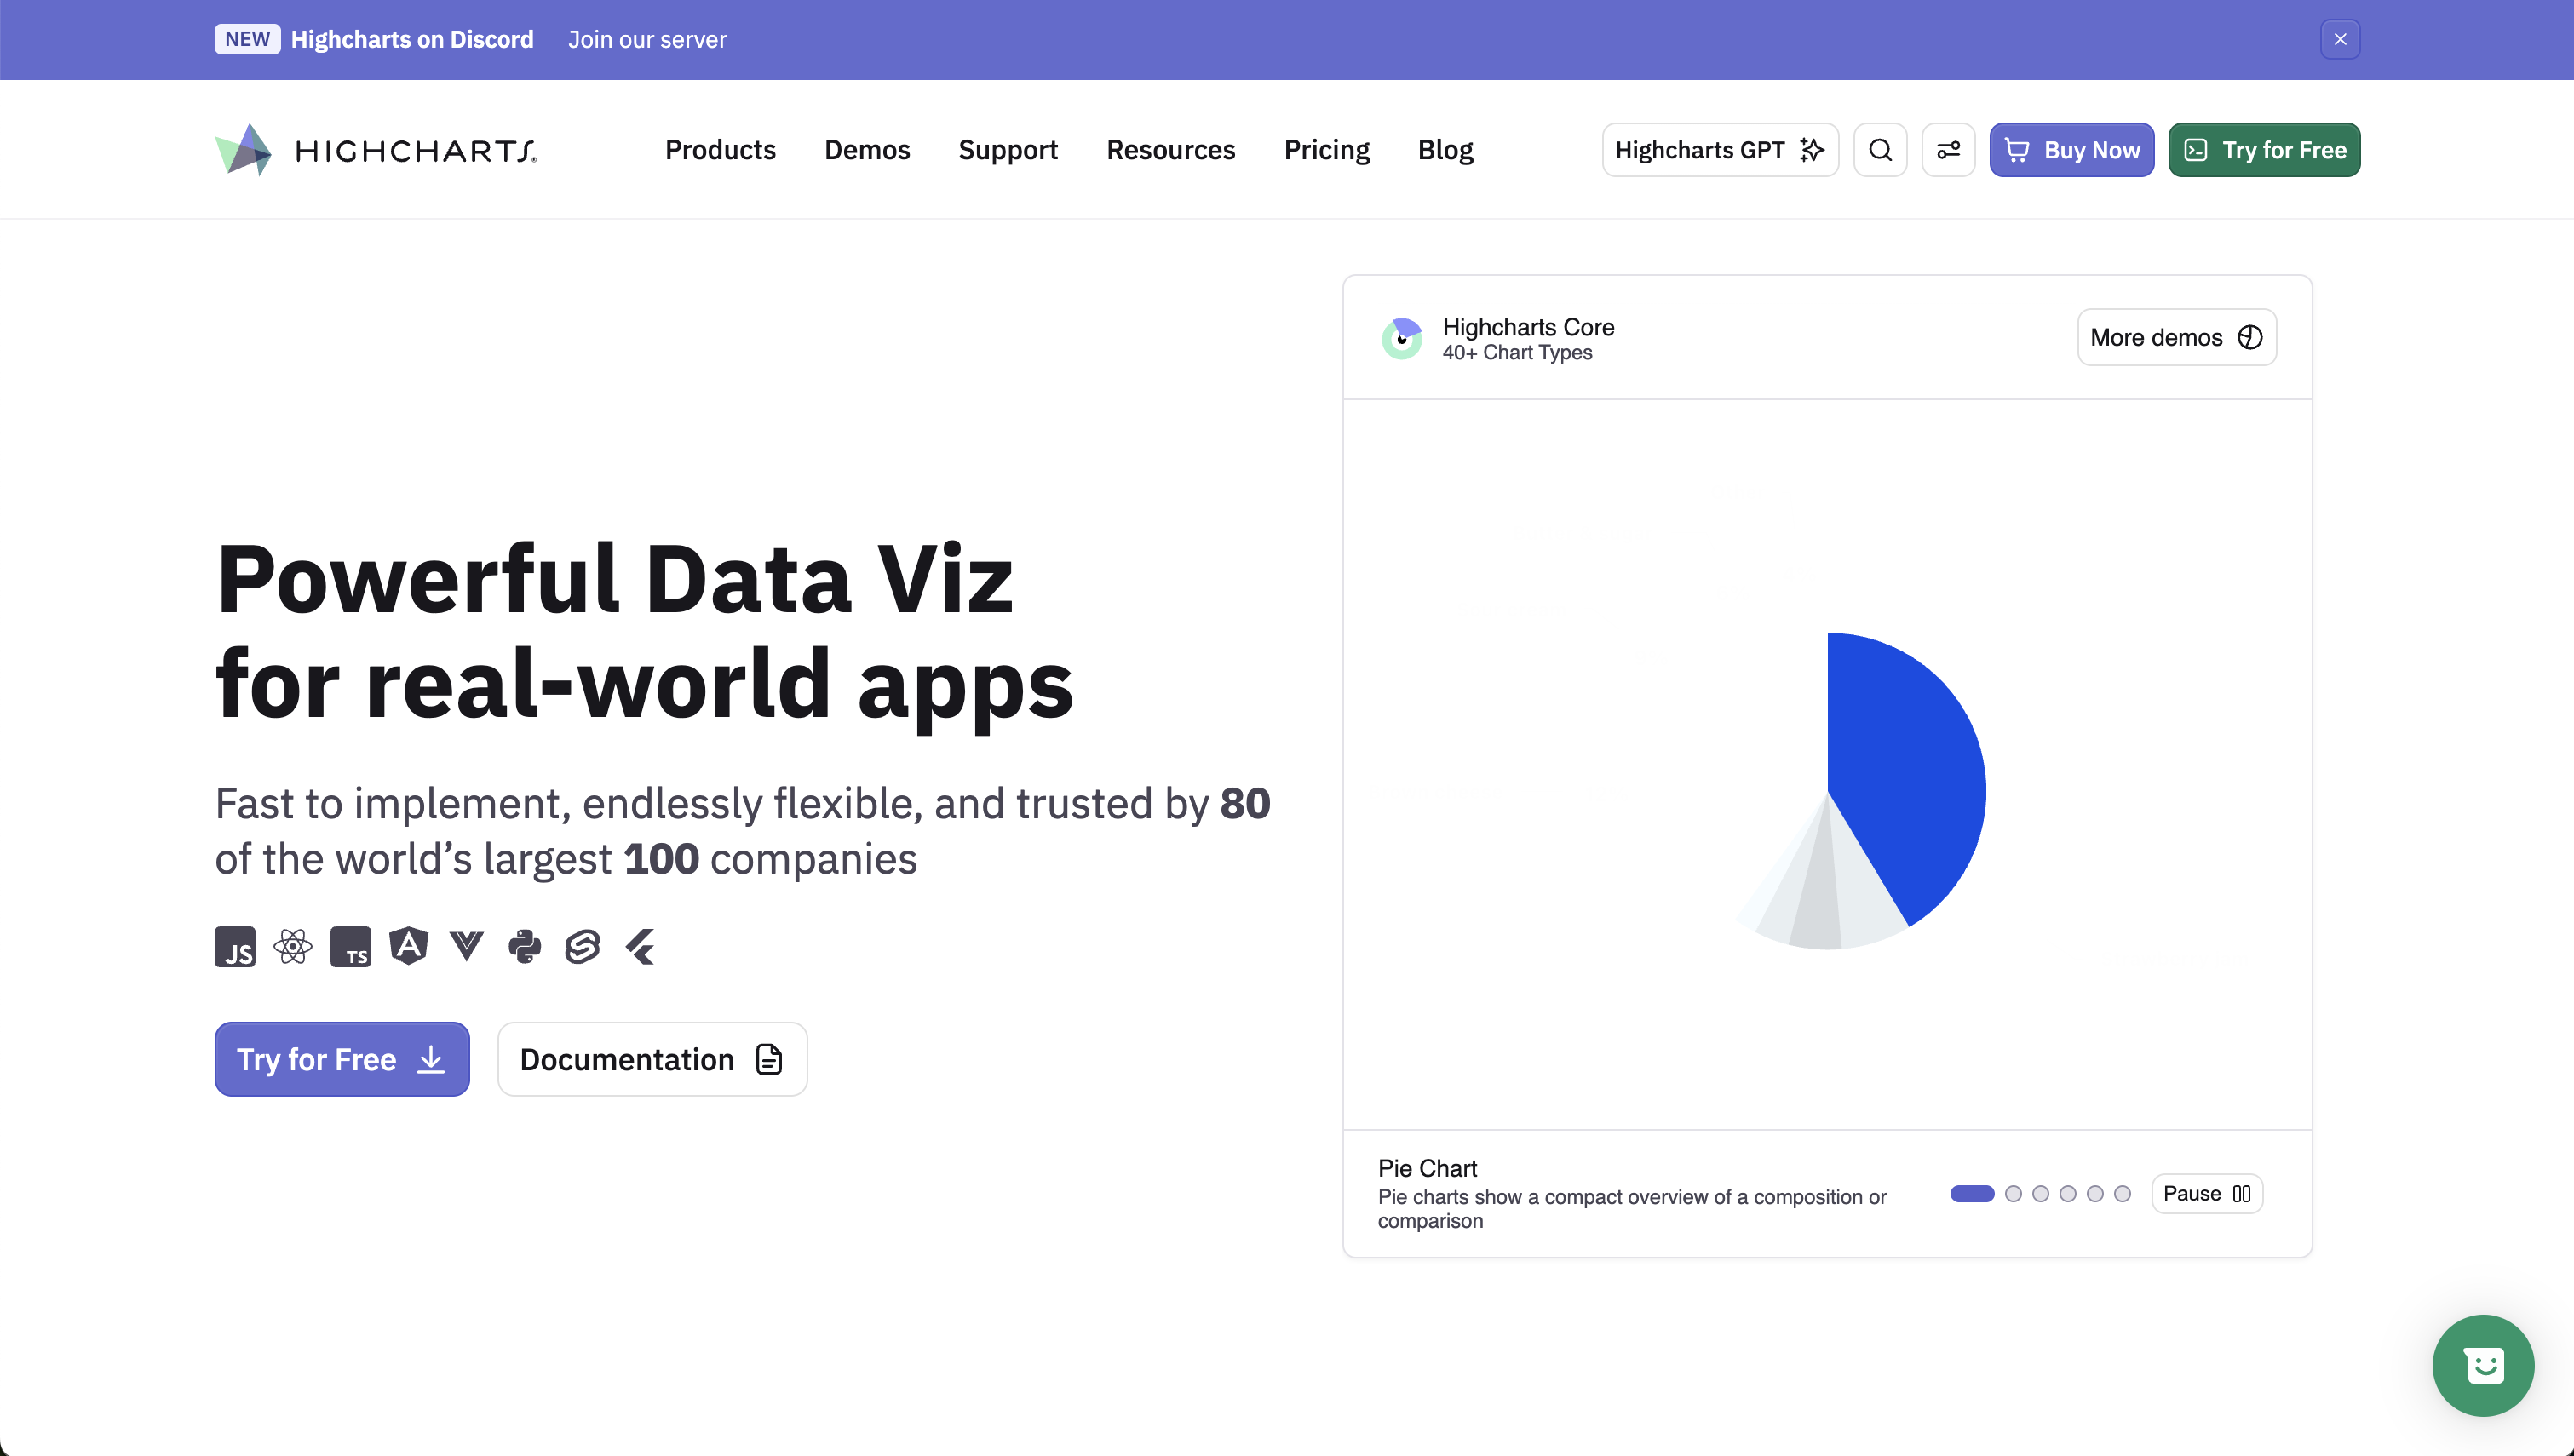Screen dimensions: 2574x1456
Task: Click the TypeScript TS icon
Action: click(351, 946)
